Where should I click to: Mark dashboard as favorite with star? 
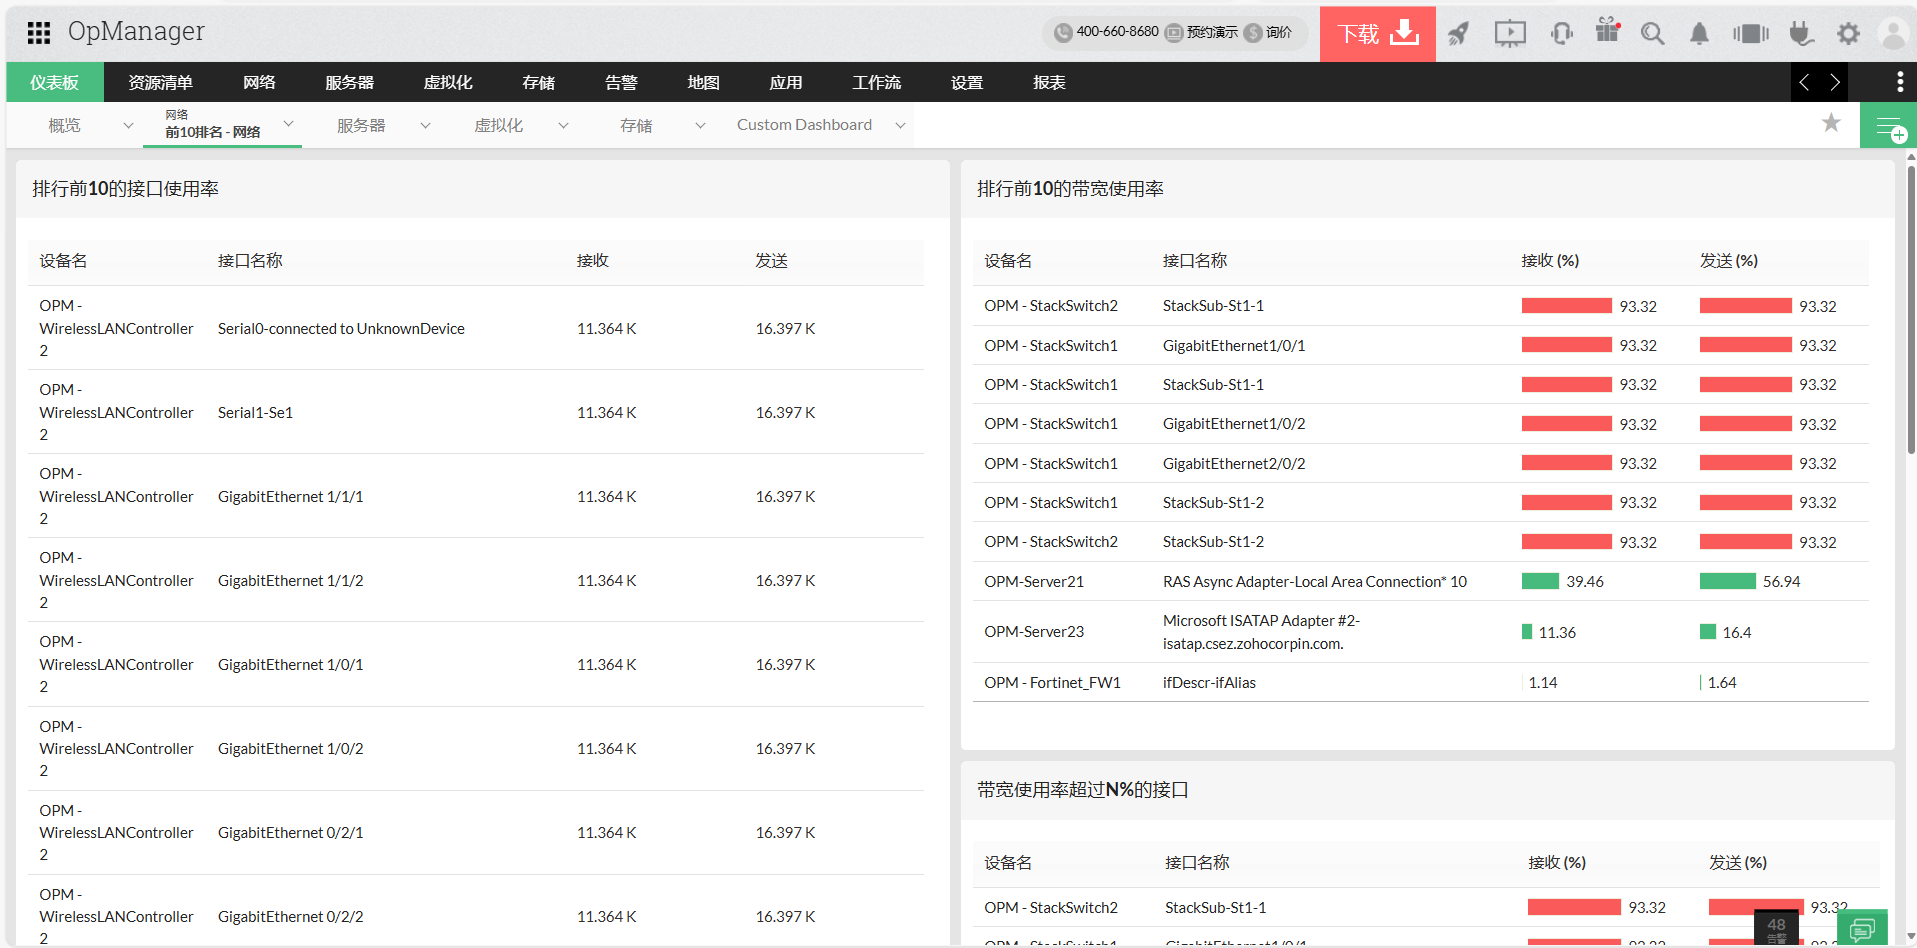point(1831,123)
